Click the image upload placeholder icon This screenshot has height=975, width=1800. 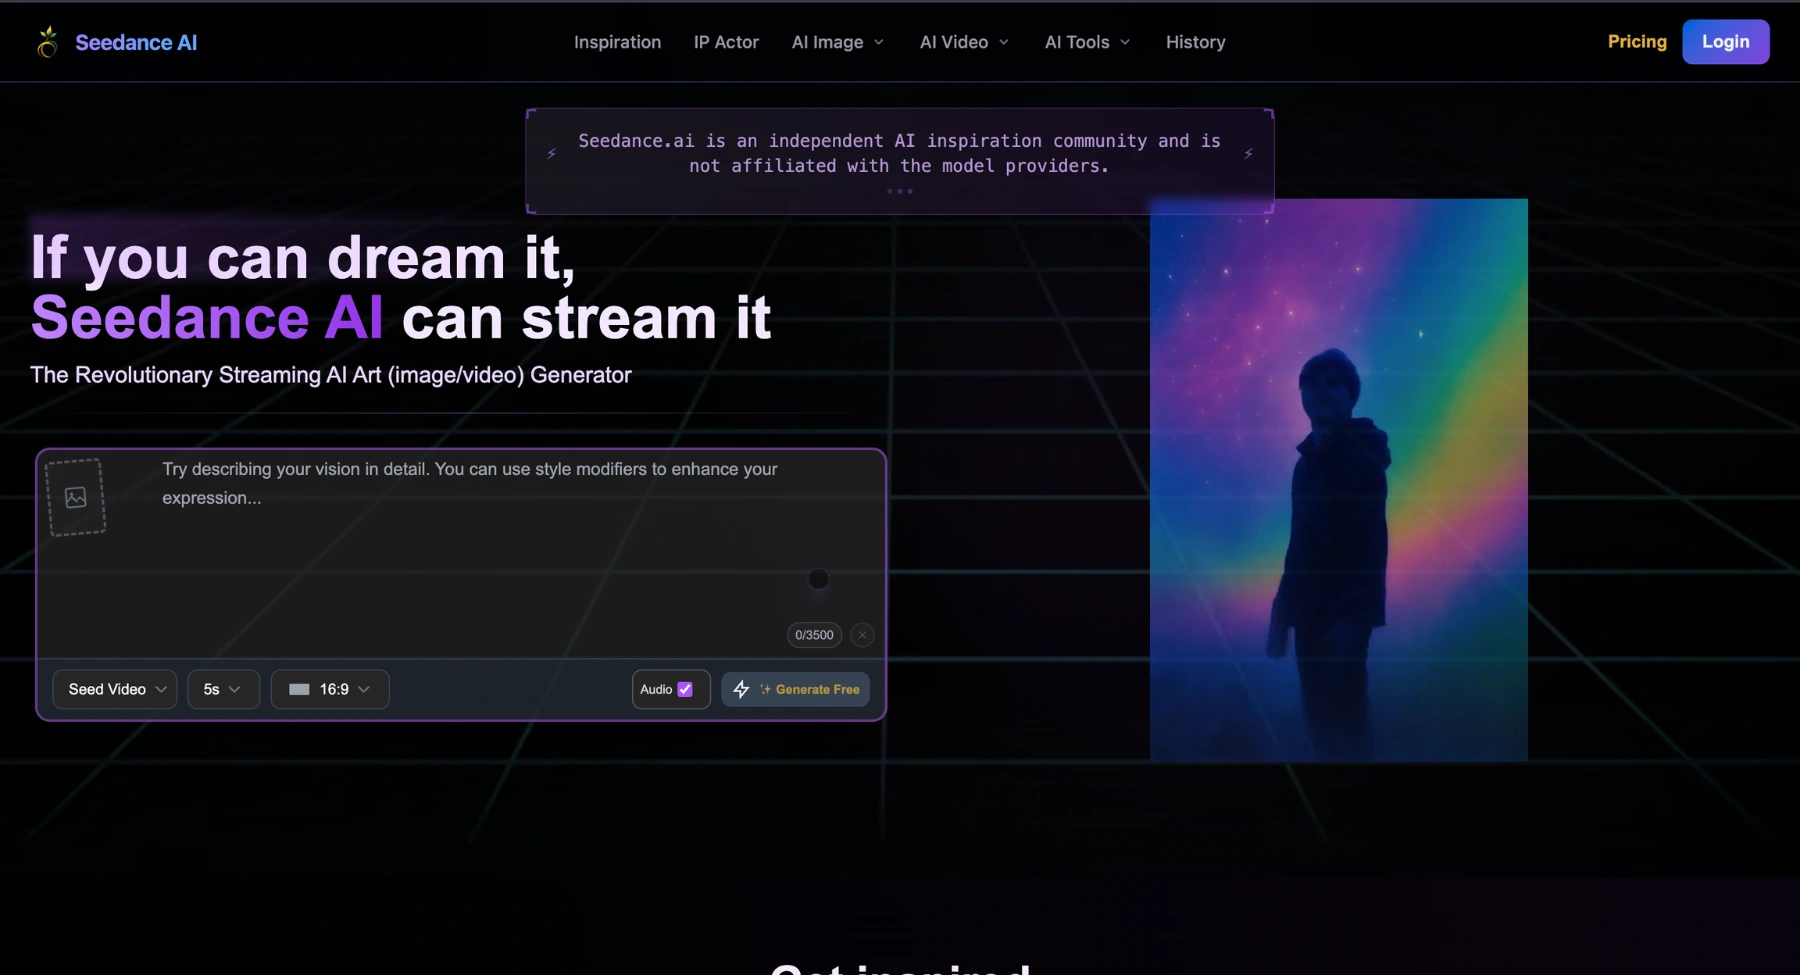pos(76,497)
